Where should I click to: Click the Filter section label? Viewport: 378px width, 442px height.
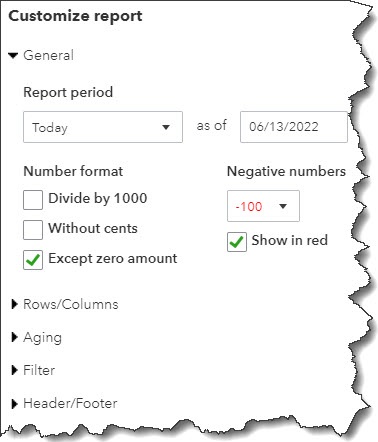pyautogui.click(x=39, y=370)
